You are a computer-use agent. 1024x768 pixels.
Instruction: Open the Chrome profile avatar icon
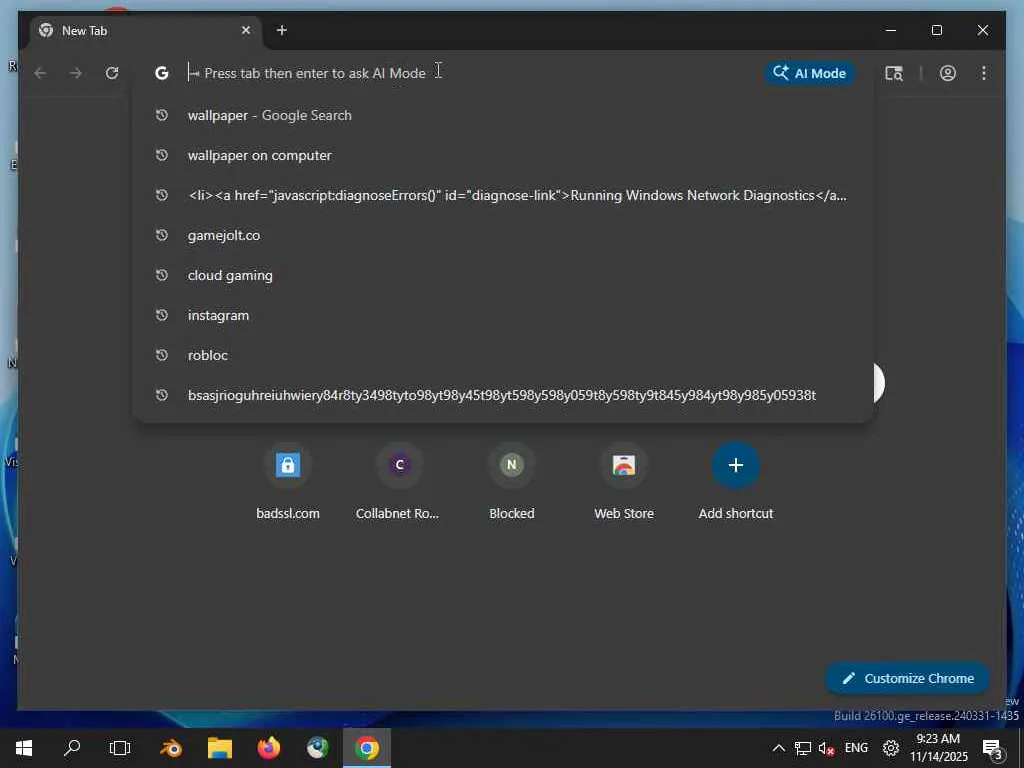pyautogui.click(x=948, y=73)
